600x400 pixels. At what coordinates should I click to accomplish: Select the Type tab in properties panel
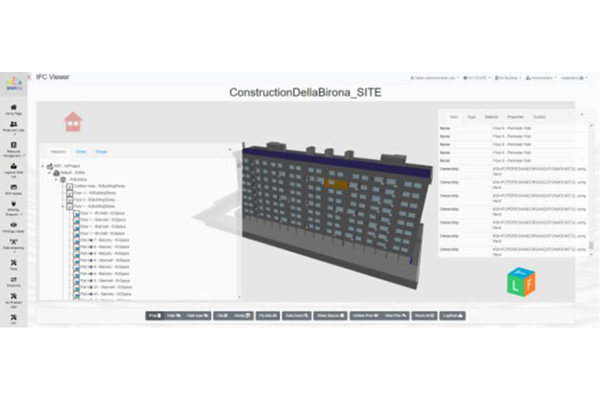[471, 117]
